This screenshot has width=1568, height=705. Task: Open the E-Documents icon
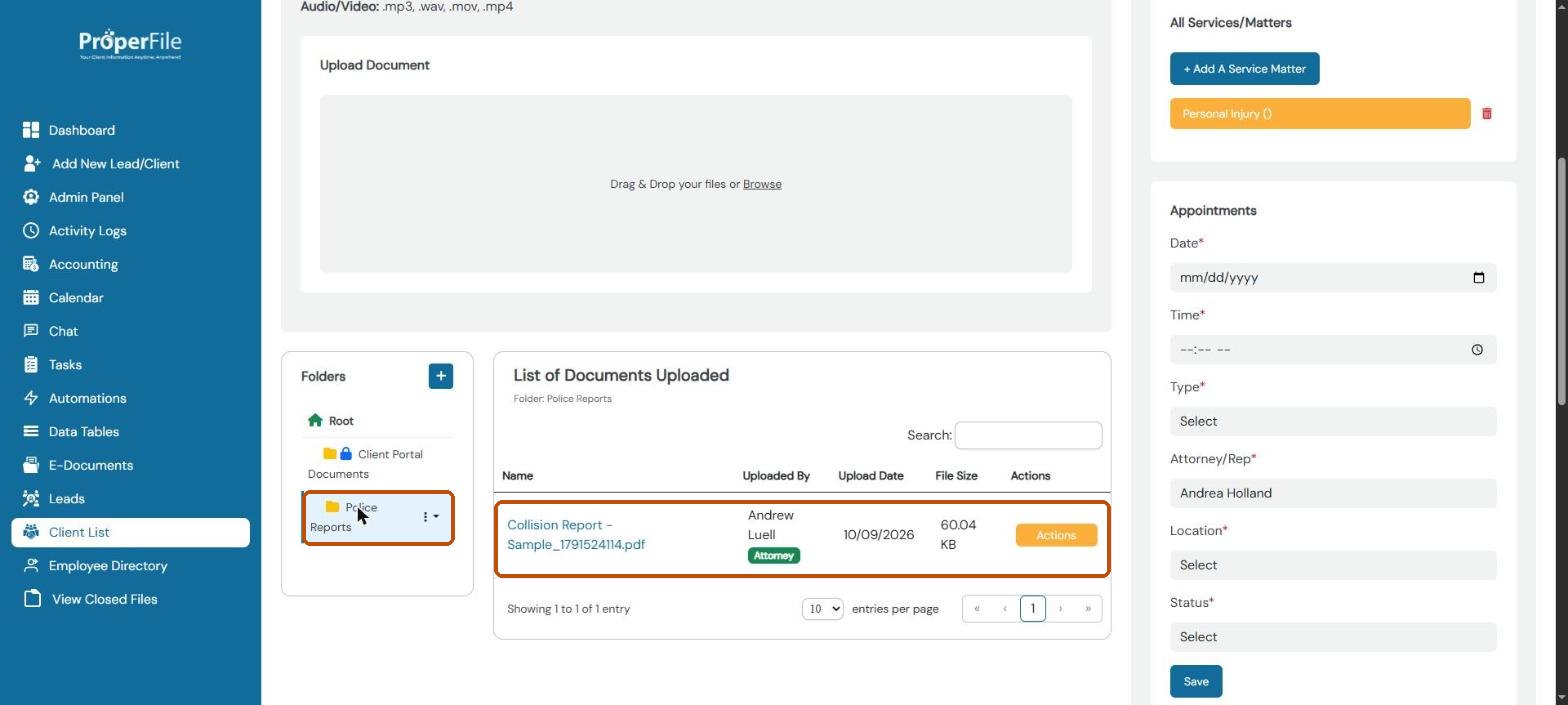tap(31, 465)
